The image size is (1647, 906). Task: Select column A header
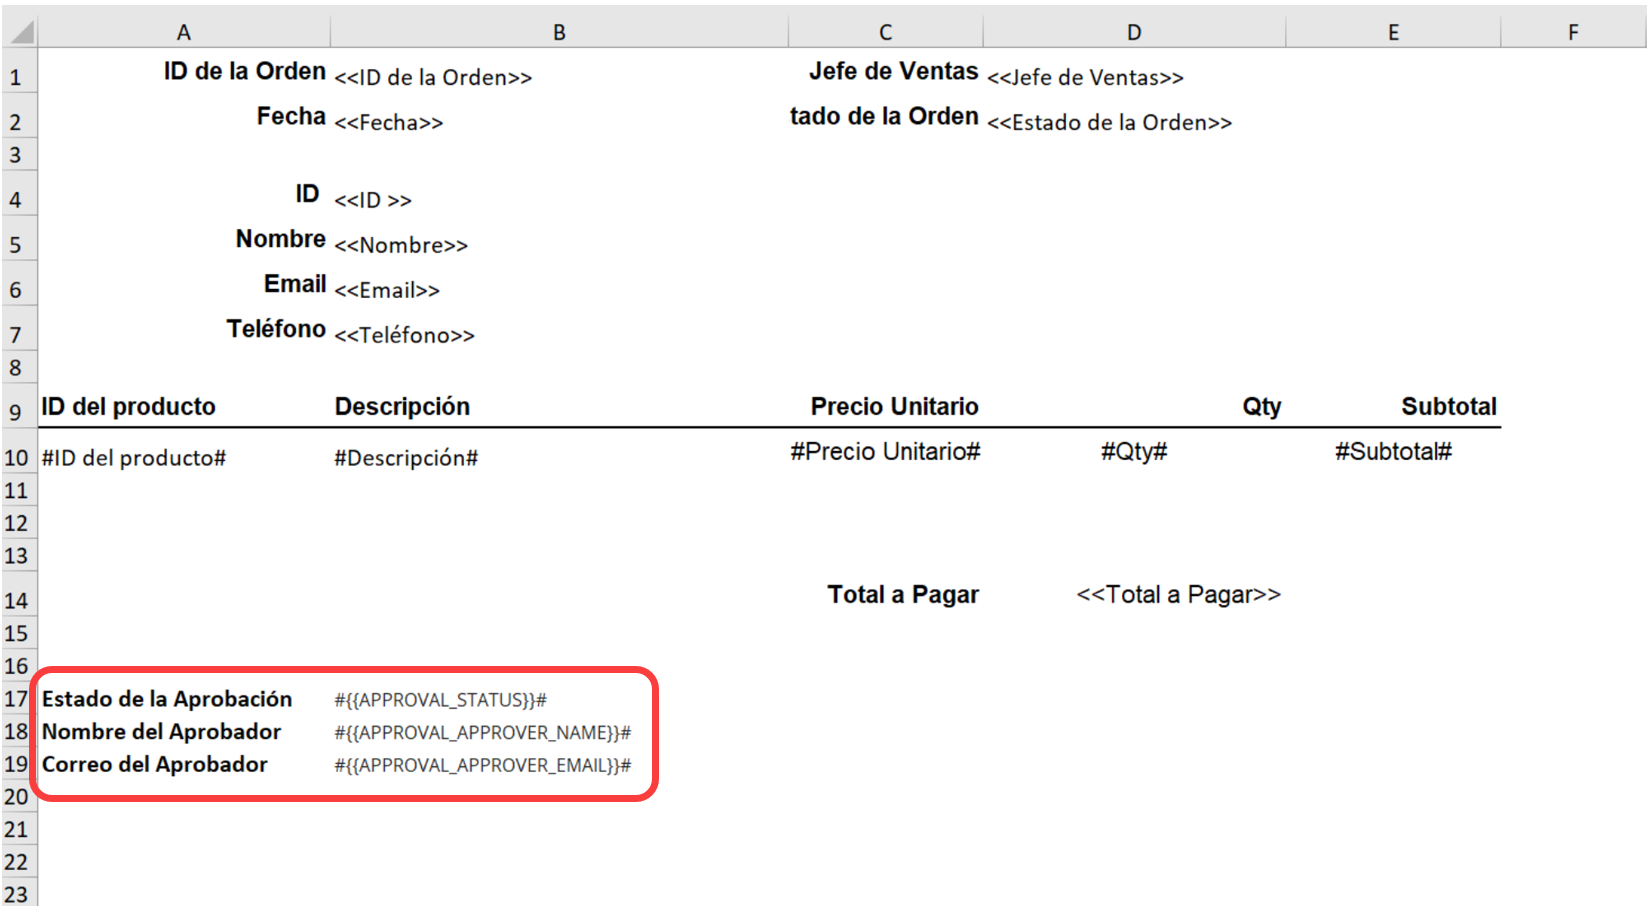tap(184, 32)
